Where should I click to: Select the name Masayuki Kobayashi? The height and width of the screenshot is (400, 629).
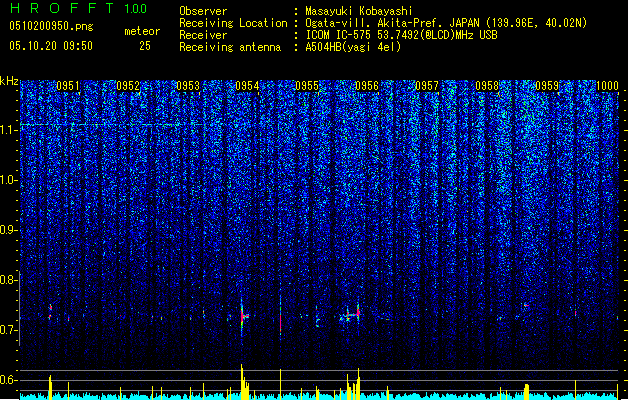(359, 11)
